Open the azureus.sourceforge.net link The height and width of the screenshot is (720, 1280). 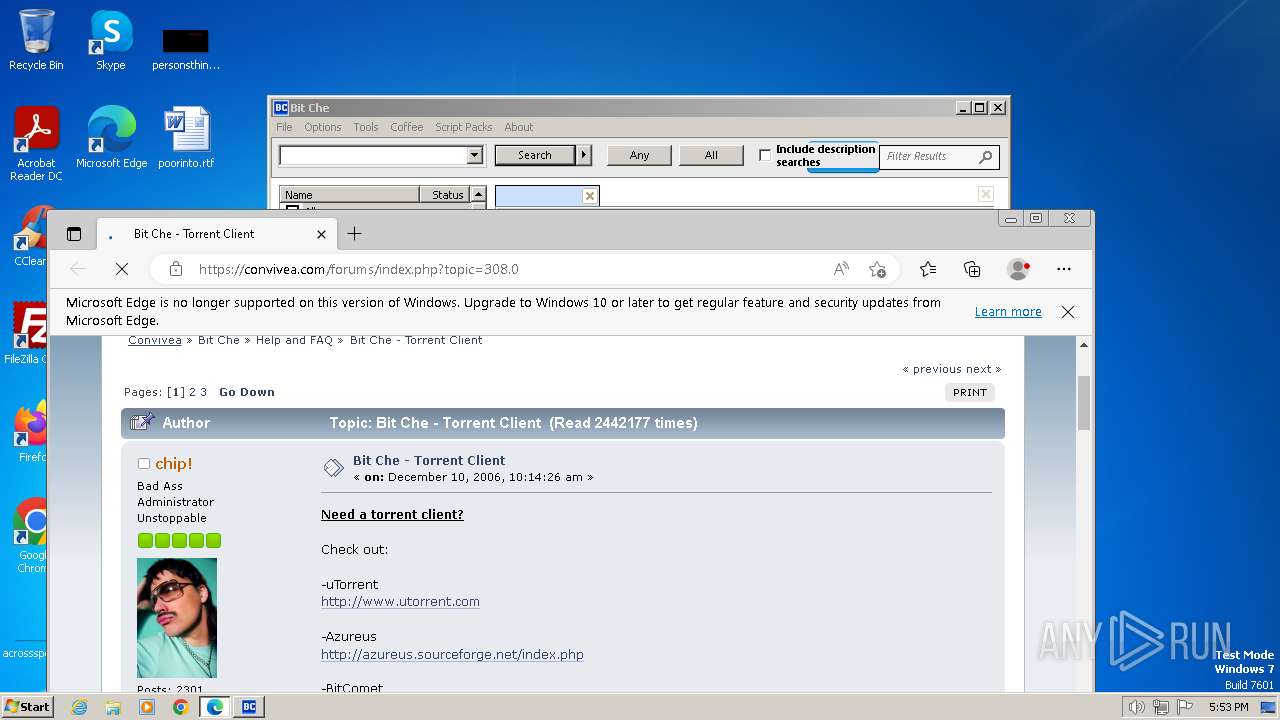pyautogui.click(x=452, y=655)
